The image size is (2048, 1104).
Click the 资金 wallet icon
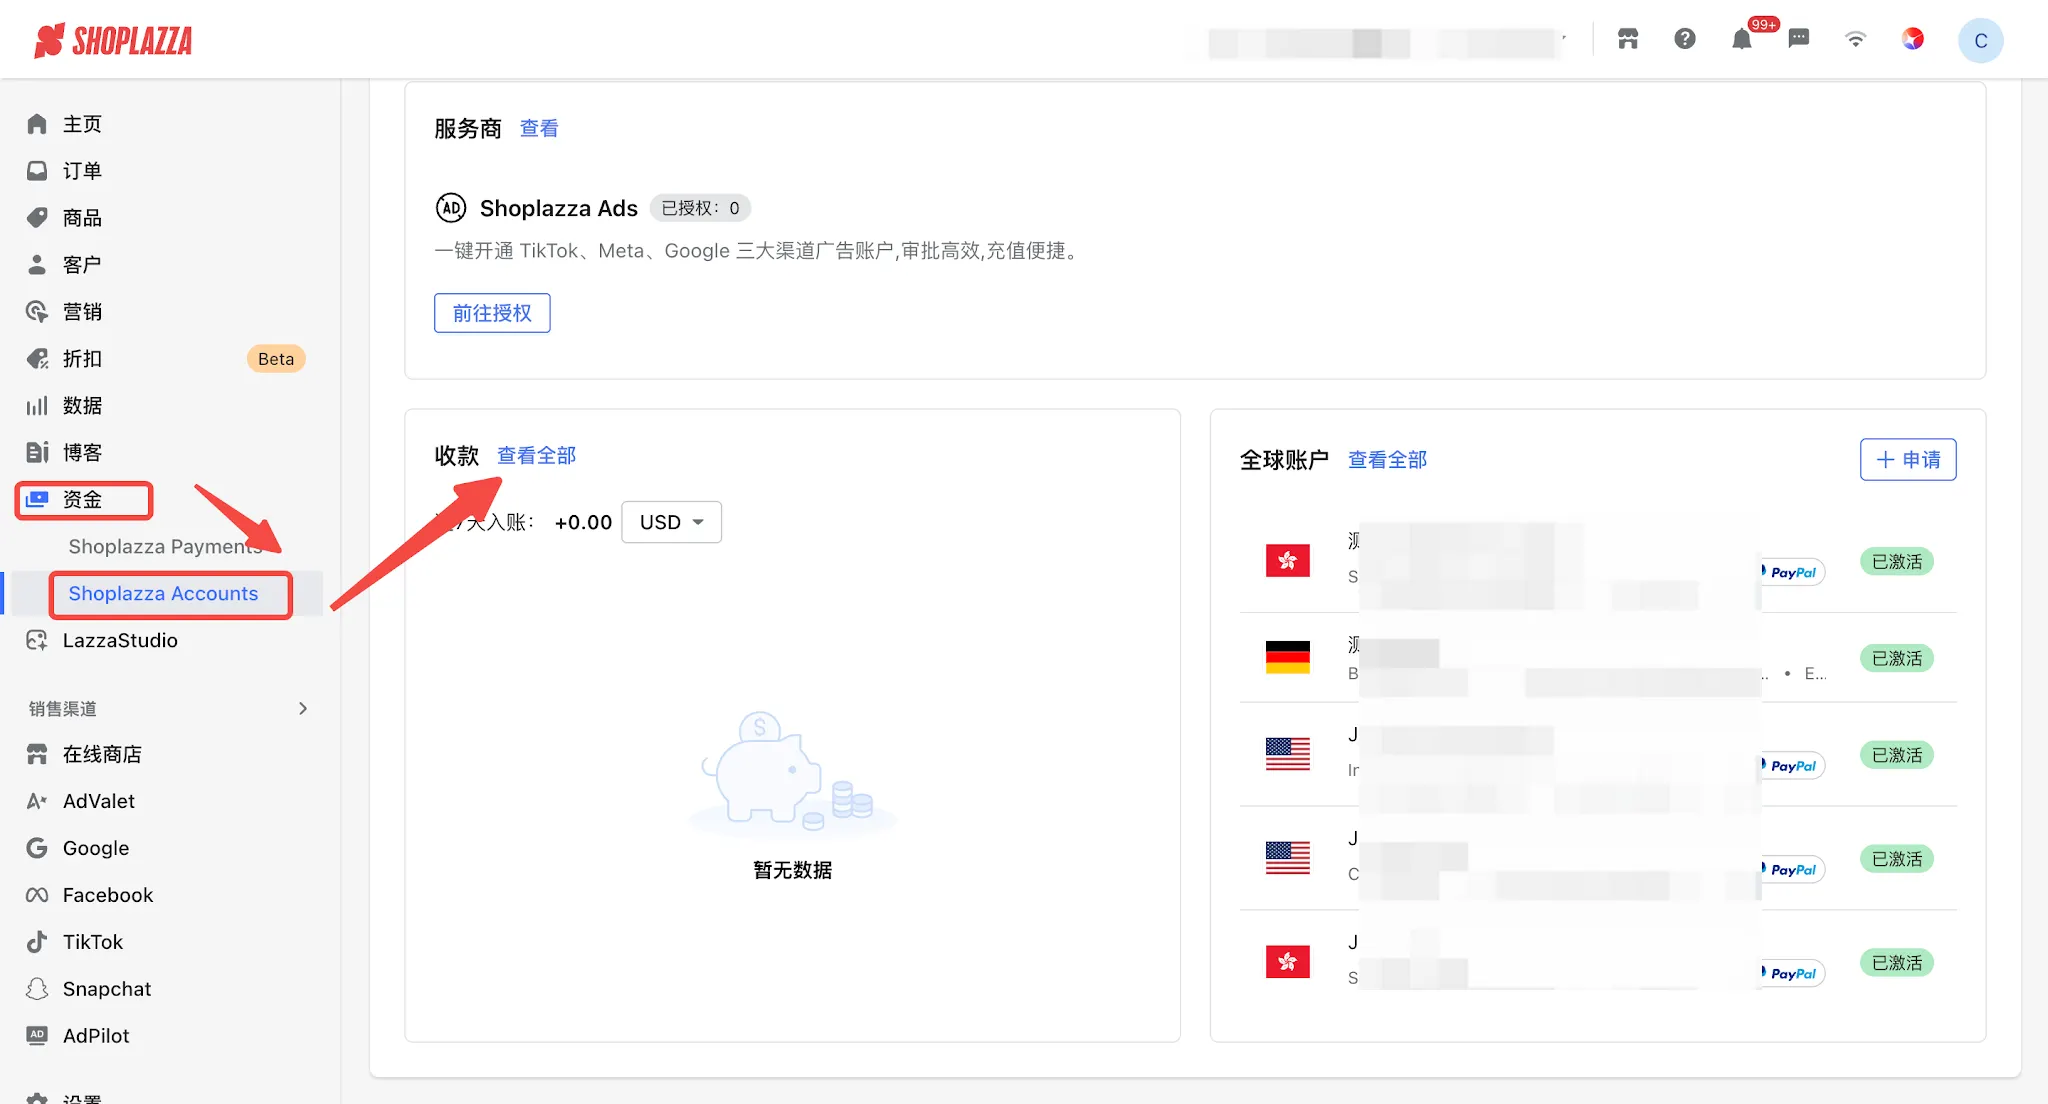click(x=37, y=499)
